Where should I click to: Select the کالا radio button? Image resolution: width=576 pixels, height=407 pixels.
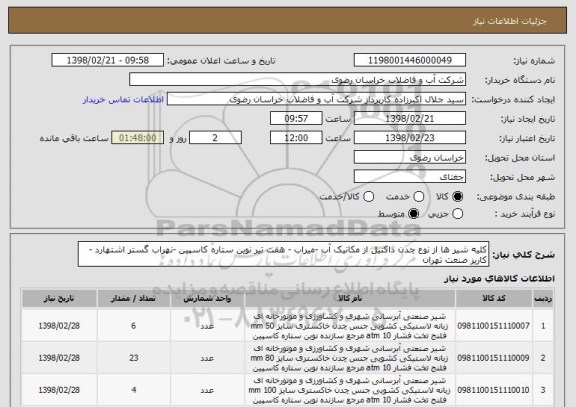tap(457, 197)
